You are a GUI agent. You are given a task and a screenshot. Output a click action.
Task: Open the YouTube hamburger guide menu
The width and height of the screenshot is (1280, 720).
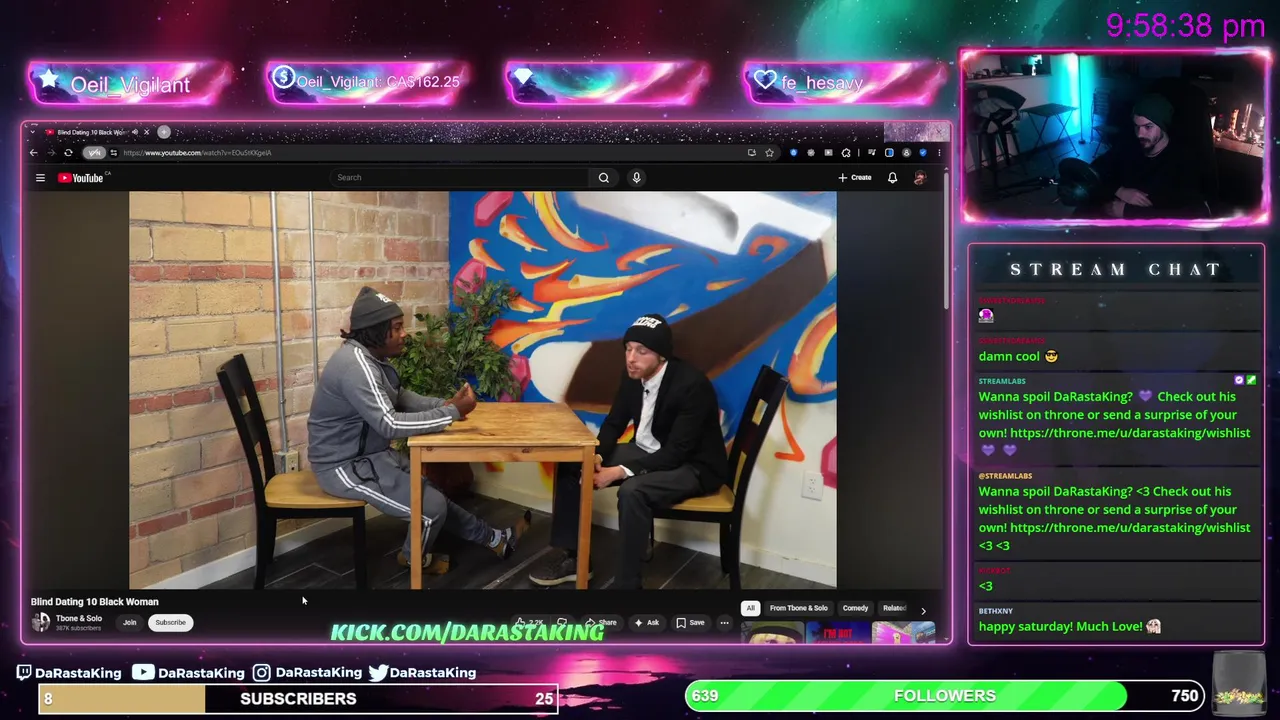pyautogui.click(x=40, y=178)
